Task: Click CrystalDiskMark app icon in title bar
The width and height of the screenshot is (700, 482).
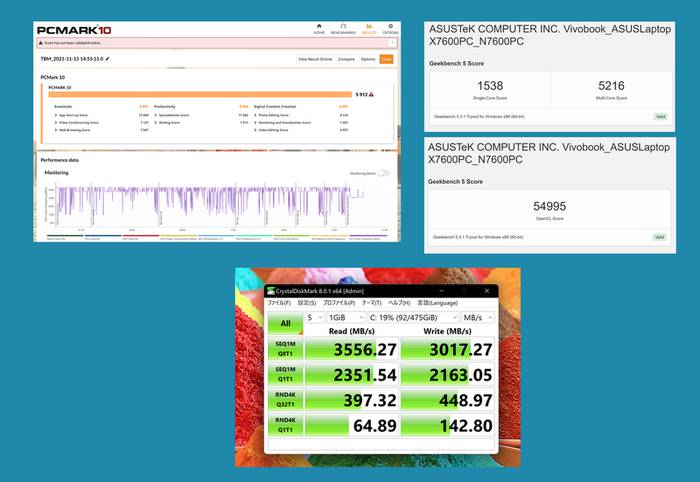Action: (270, 291)
